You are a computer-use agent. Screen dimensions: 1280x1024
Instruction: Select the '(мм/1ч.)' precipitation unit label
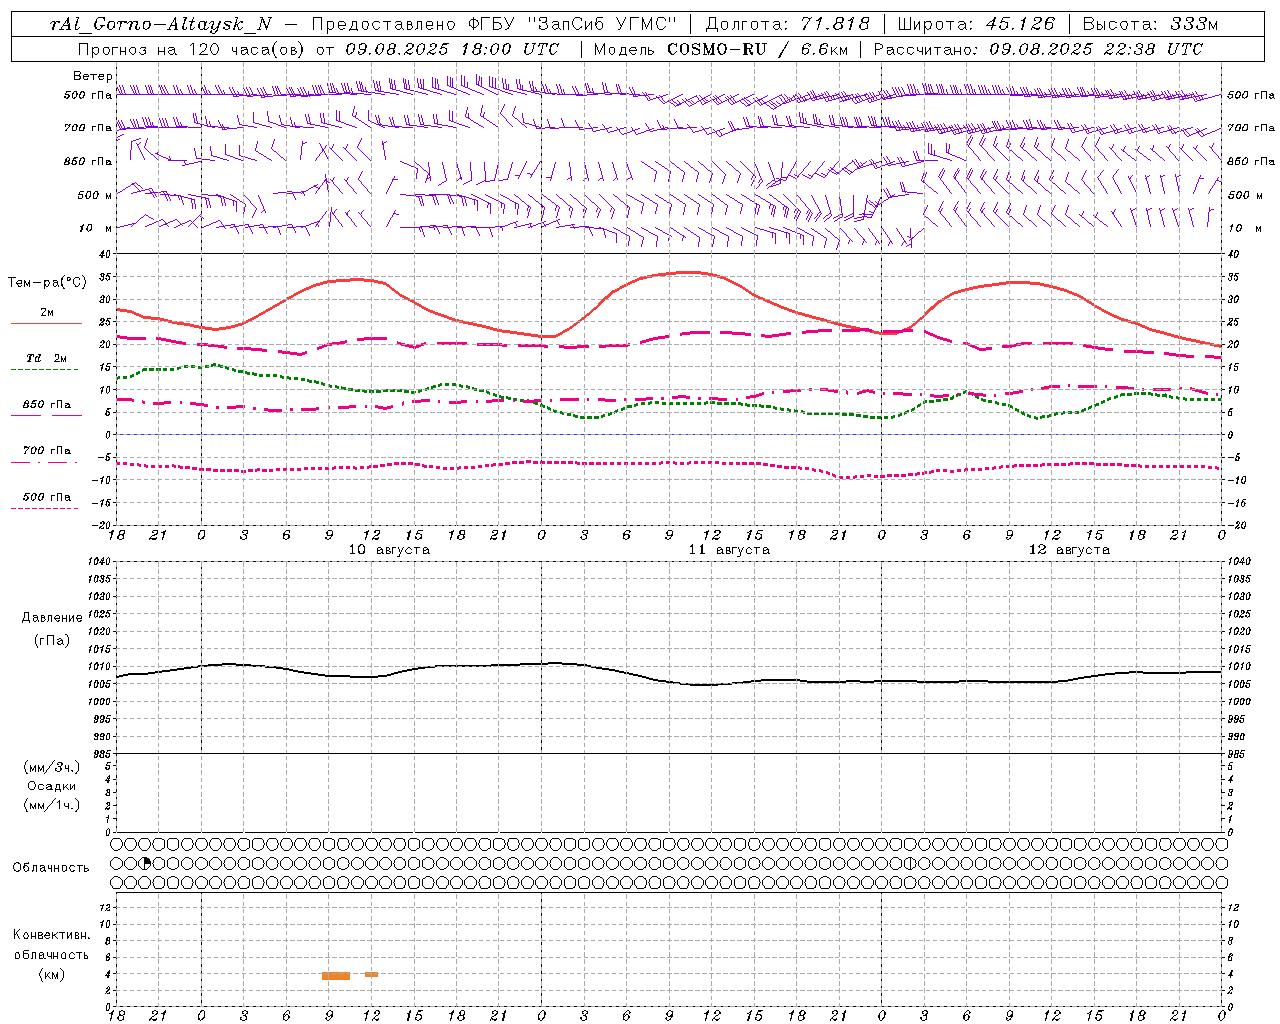pyautogui.click(x=52, y=805)
